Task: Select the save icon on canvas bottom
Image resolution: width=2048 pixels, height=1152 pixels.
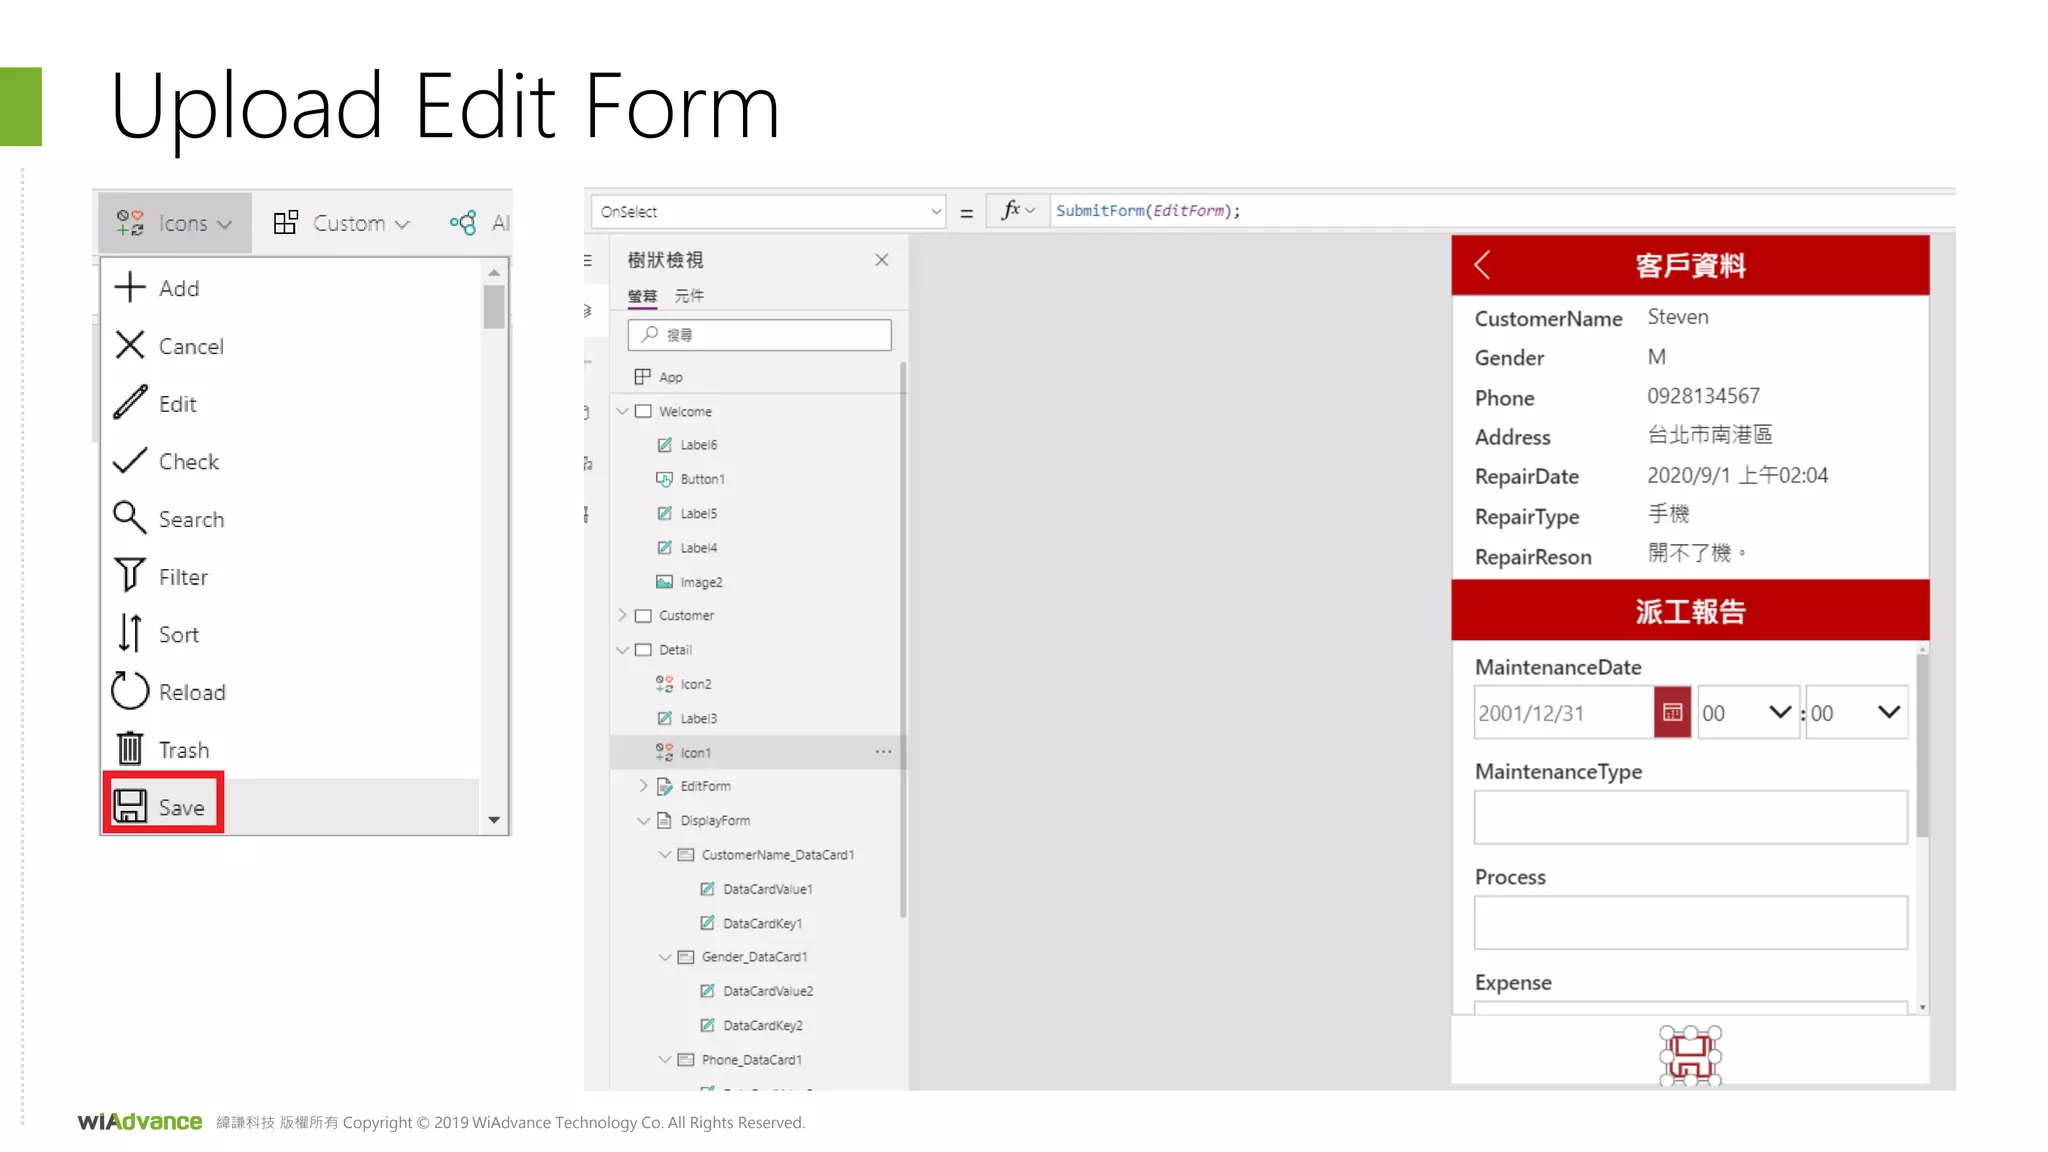Action: pos(1690,1055)
